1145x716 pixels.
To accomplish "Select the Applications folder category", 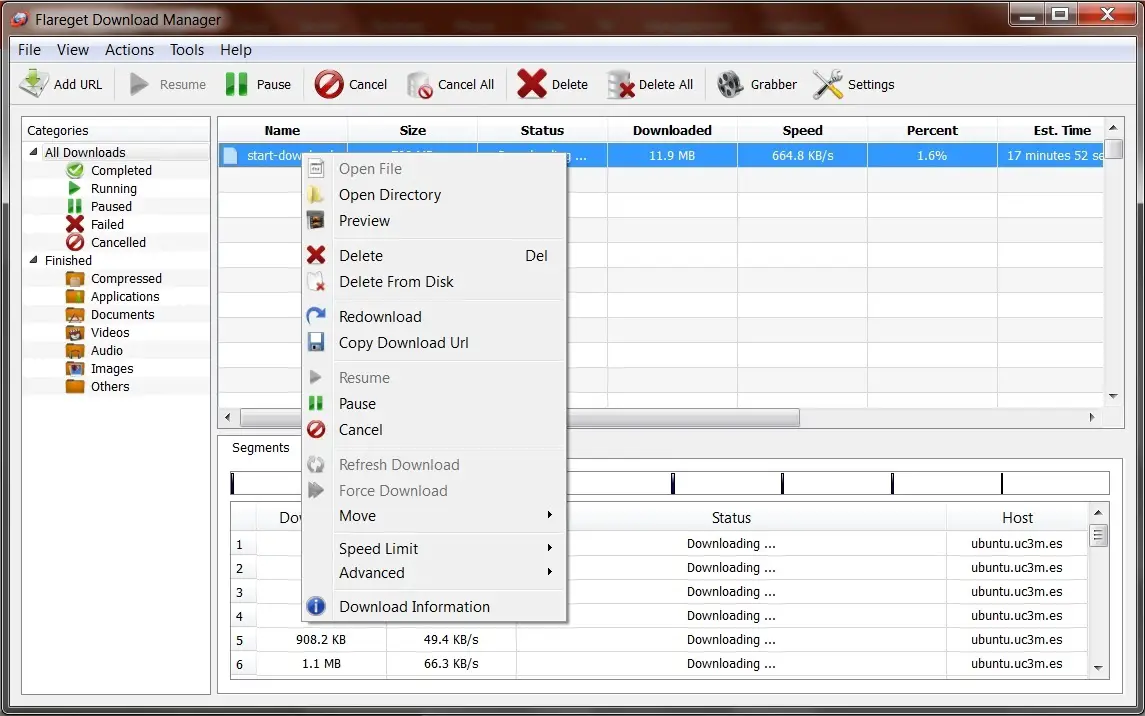I will [x=124, y=296].
